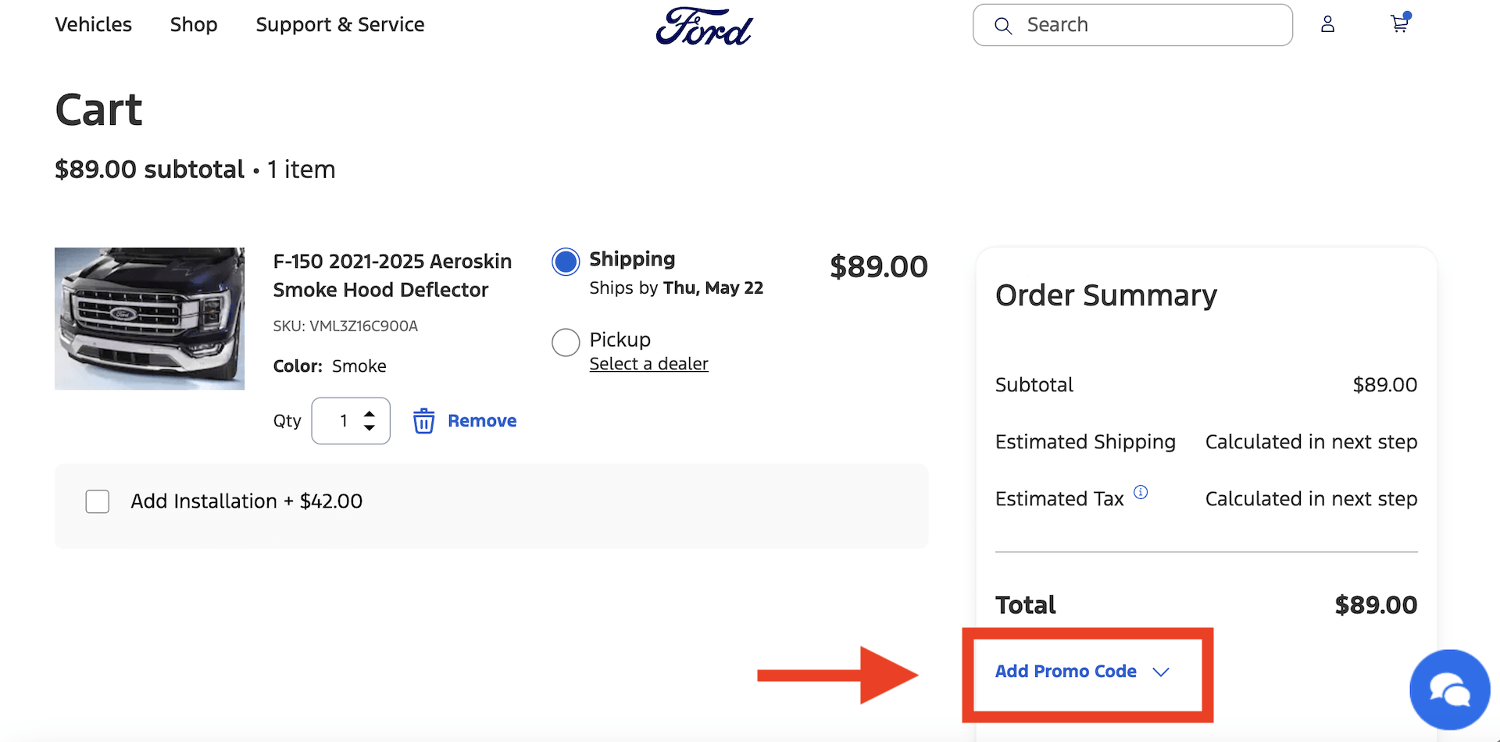Screen dimensions: 1500x742
Task: Increase quantity with the up arrow
Action: coord(370,414)
